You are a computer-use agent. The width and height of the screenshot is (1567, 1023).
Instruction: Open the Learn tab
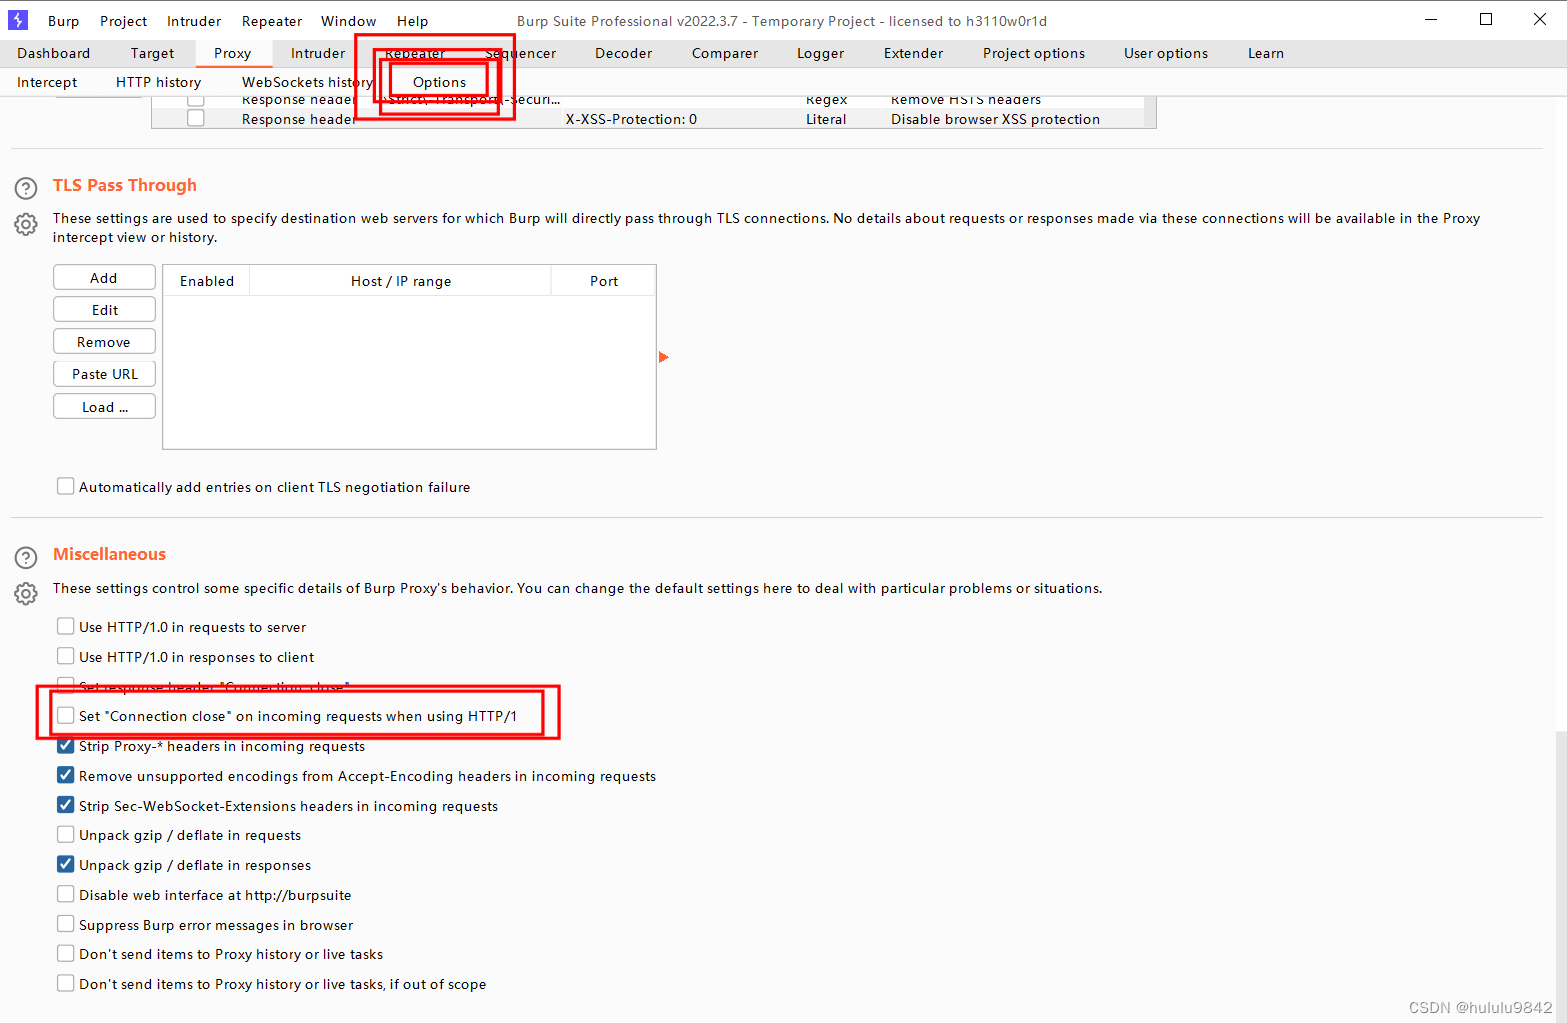coord(1265,53)
